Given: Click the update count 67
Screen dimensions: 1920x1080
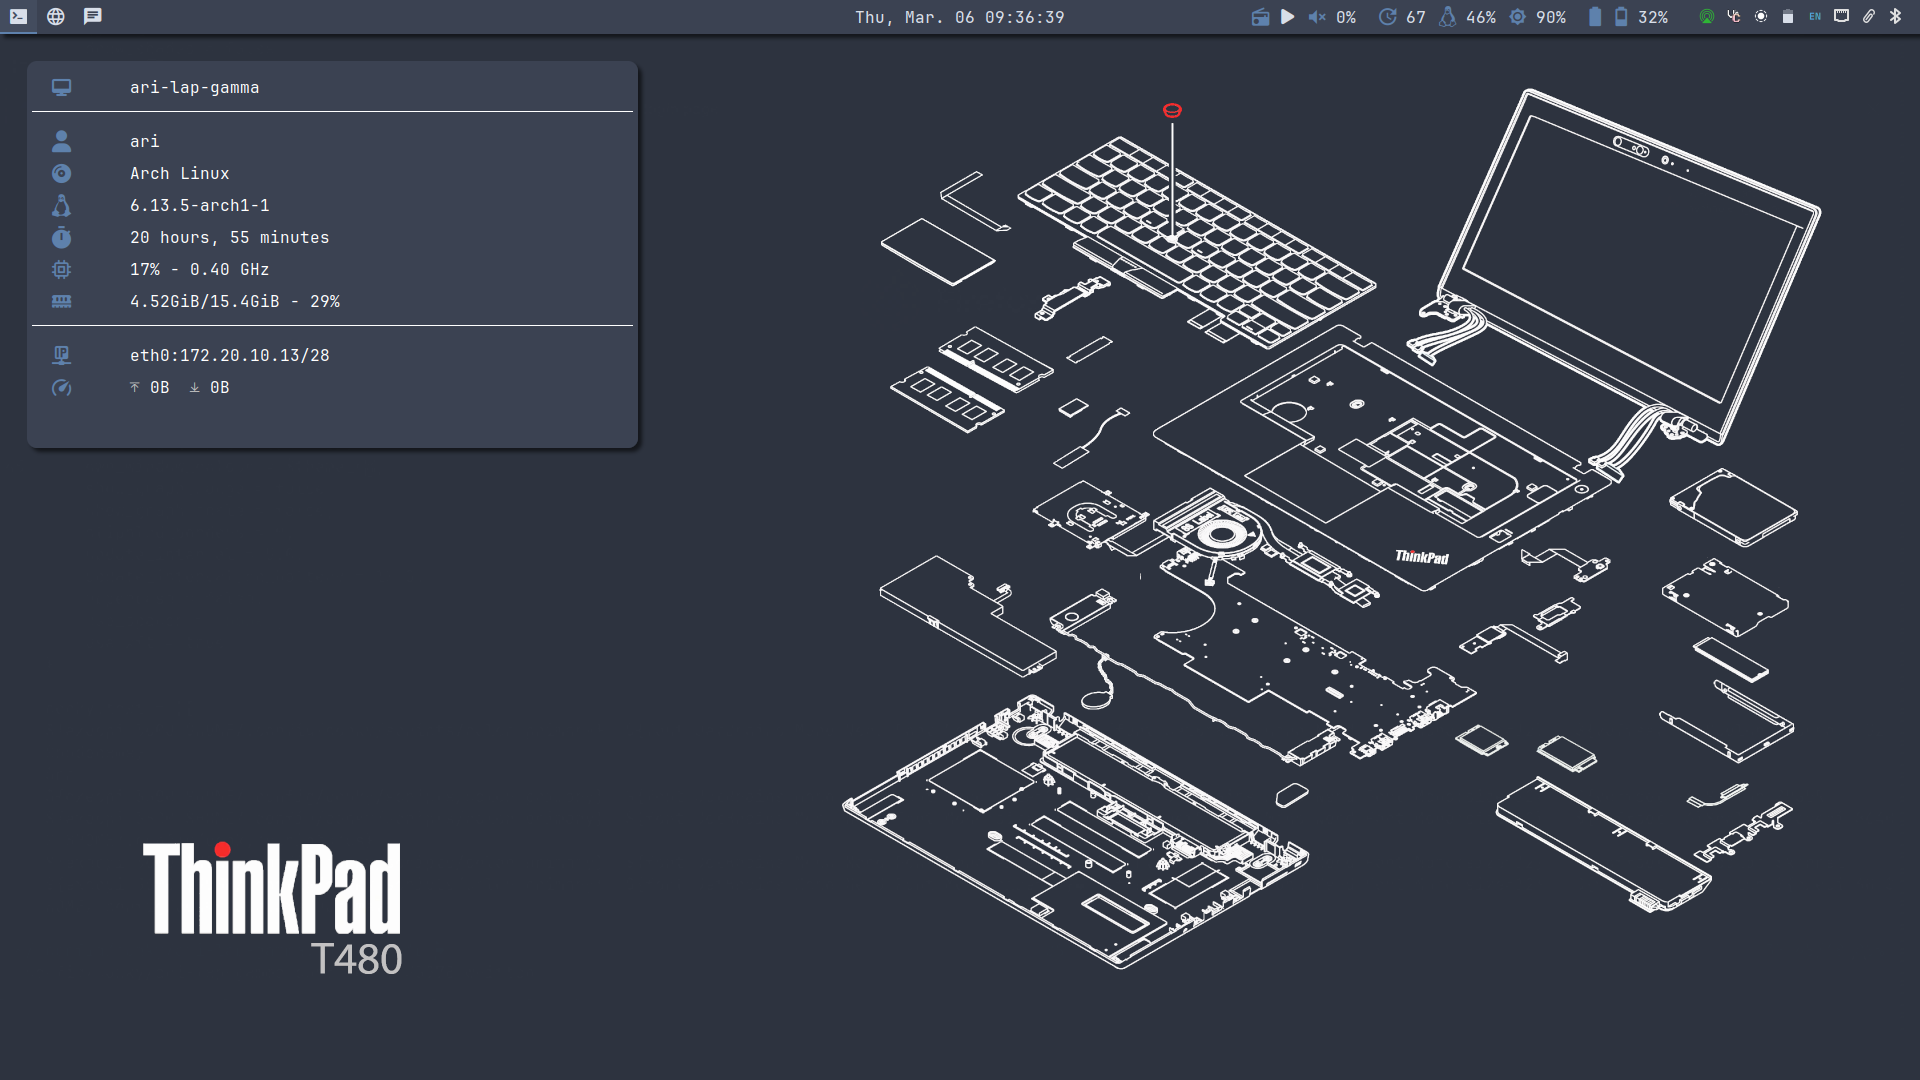Looking at the screenshot, I should pyautogui.click(x=1416, y=17).
